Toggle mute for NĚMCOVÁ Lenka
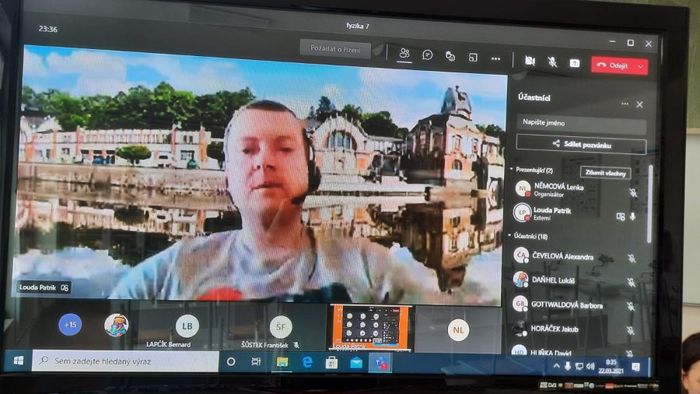Viewport: 700px width, 394px height. tap(633, 192)
